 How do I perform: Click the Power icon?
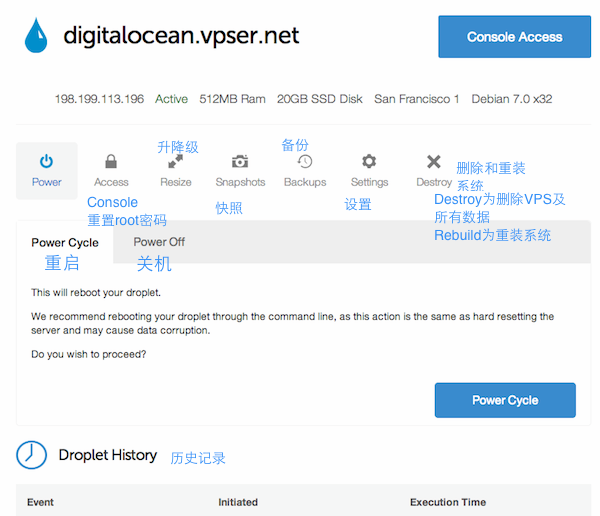click(x=46, y=162)
